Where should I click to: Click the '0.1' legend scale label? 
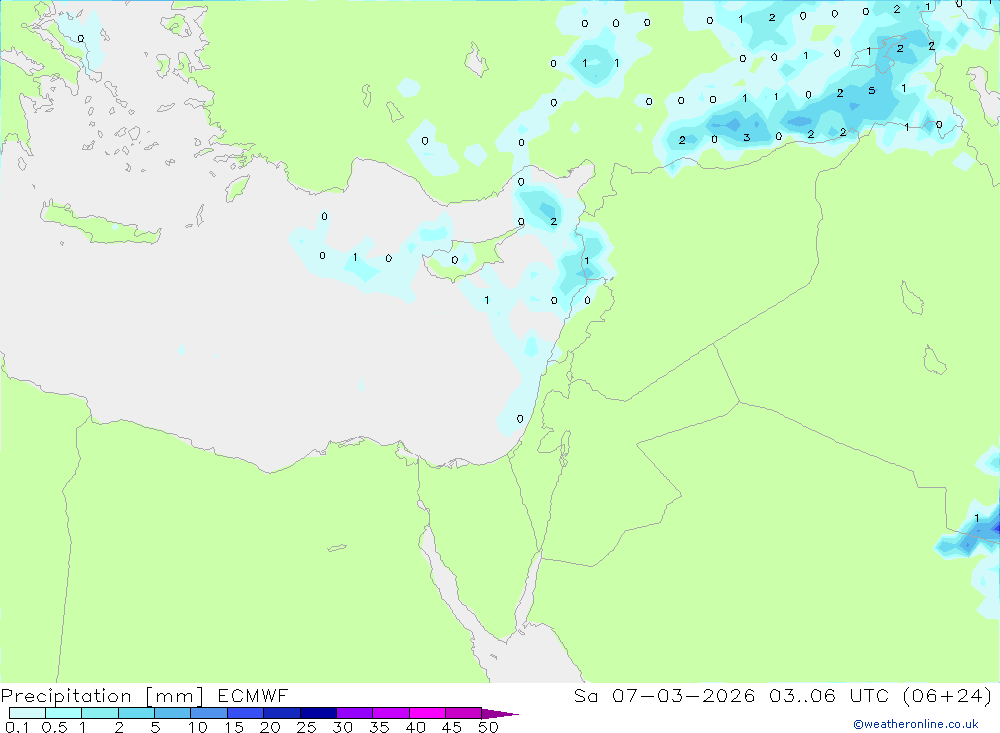(x=17, y=727)
